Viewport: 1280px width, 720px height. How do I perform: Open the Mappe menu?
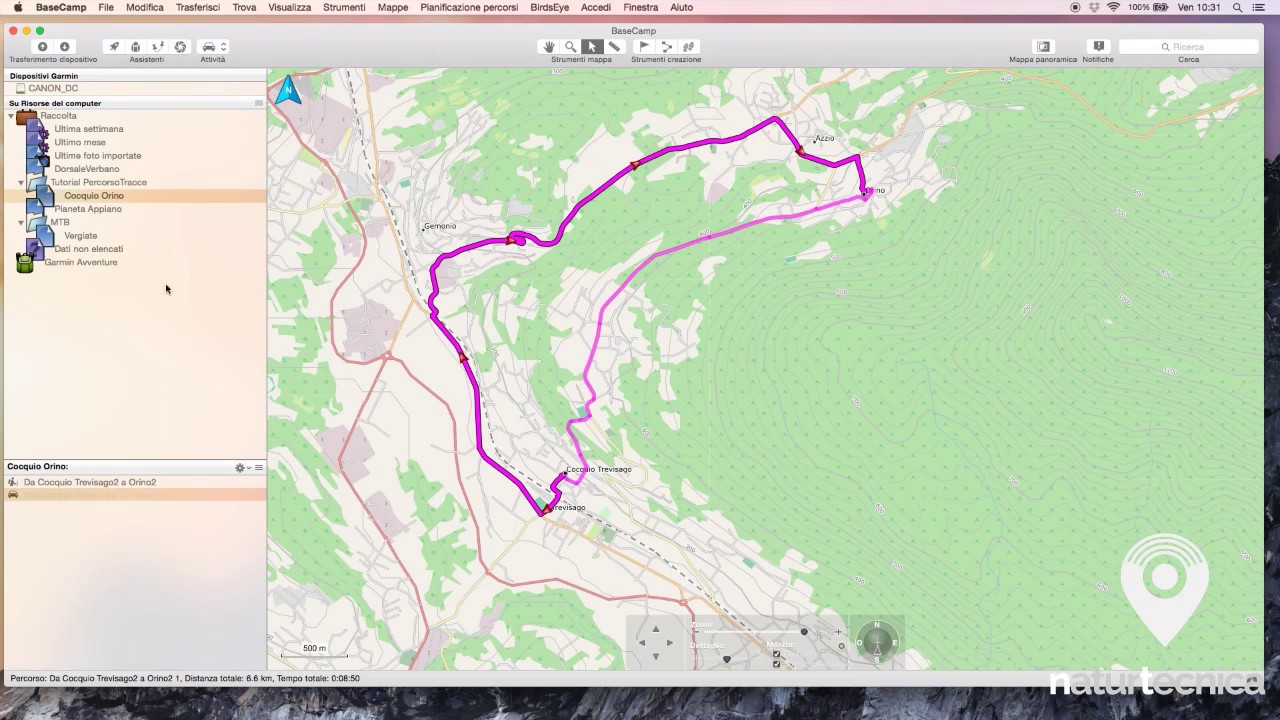393,7
